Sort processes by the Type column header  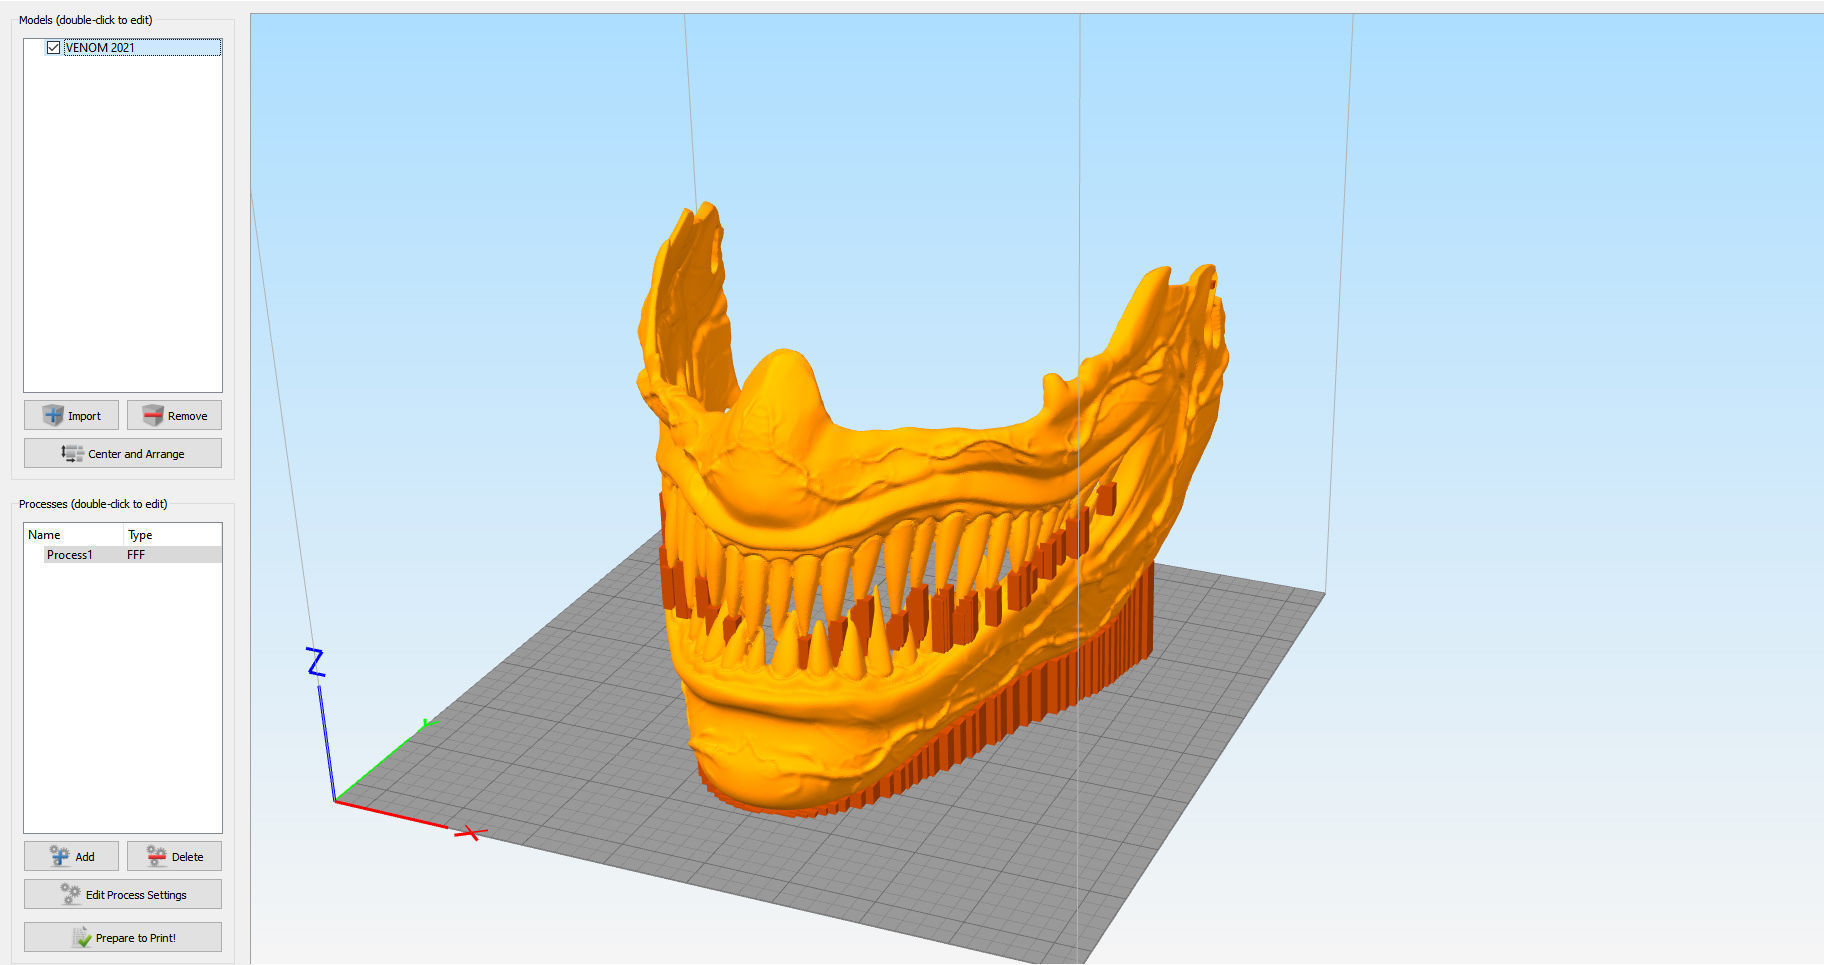[x=172, y=535]
